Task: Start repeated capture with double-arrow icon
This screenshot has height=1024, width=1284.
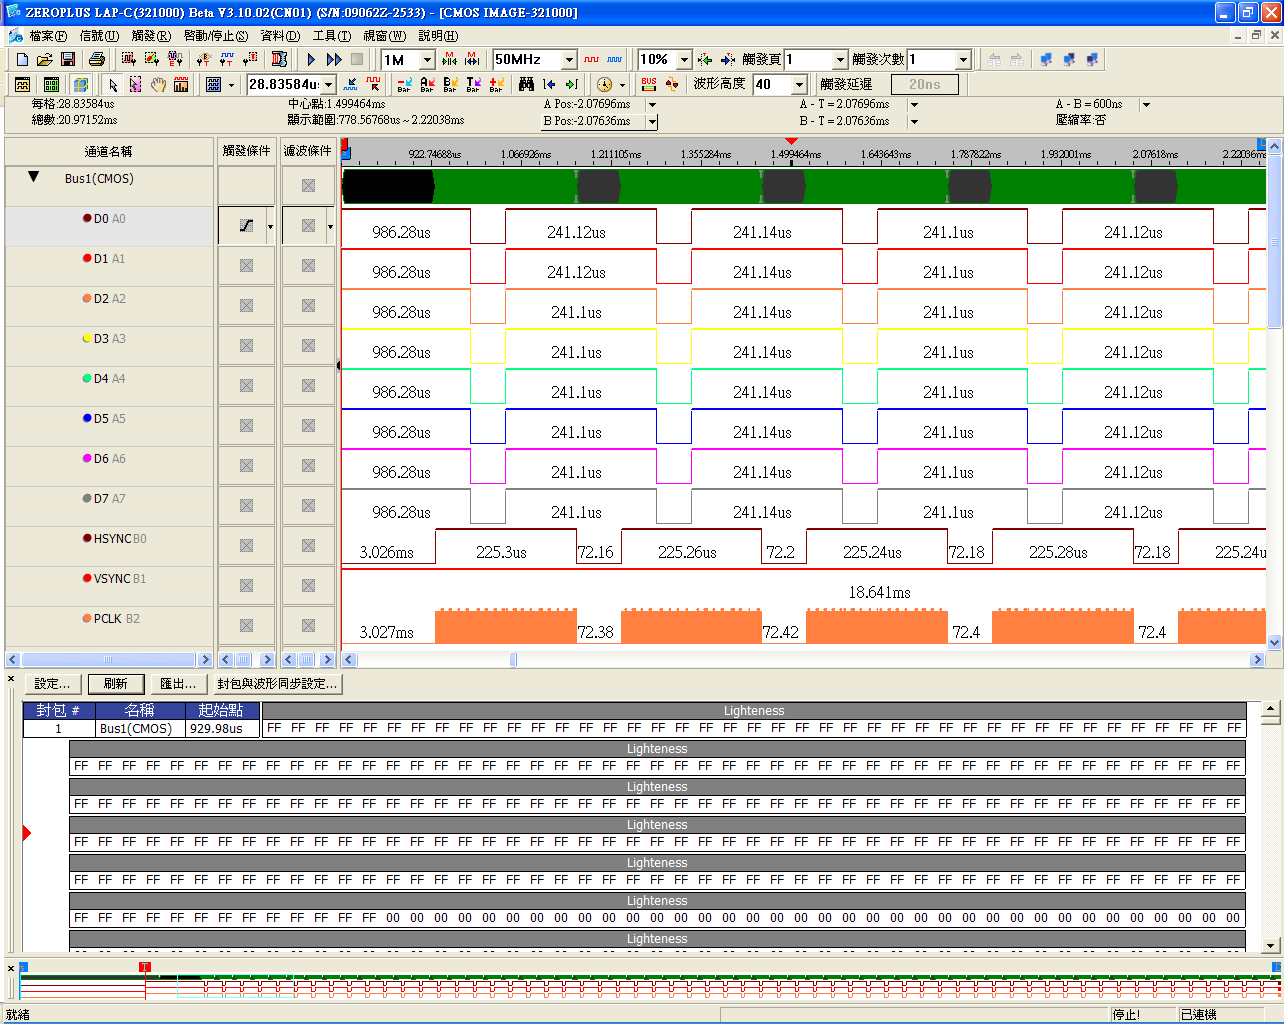Action: pyautogui.click(x=334, y=60)
